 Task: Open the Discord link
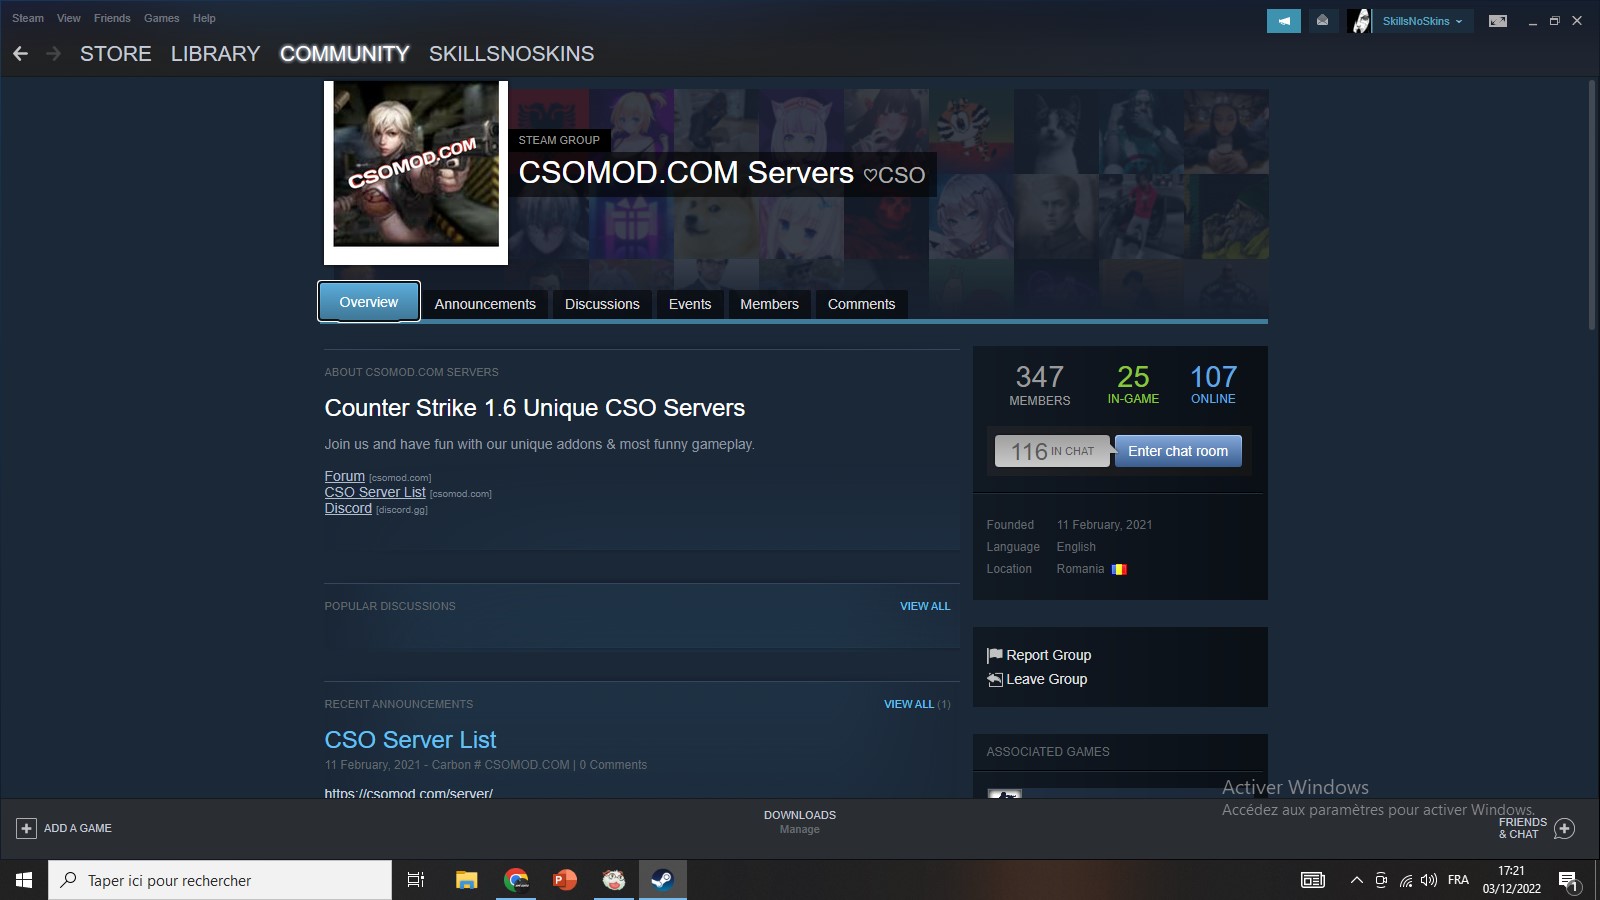click(x=348, y=508)
